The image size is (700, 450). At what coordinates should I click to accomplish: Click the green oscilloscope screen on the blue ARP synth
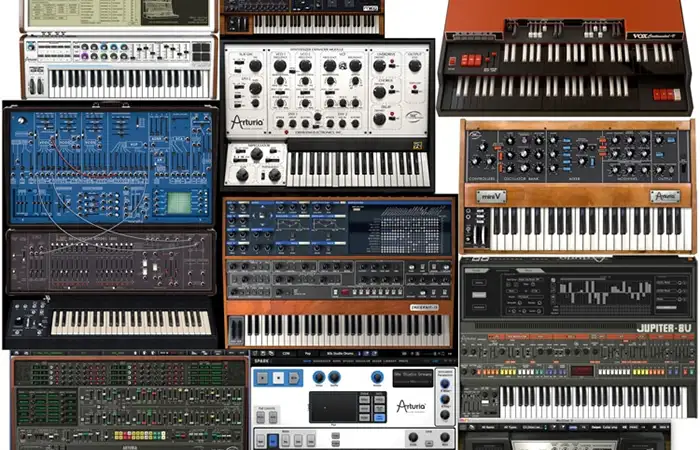[x=179, y=203]
